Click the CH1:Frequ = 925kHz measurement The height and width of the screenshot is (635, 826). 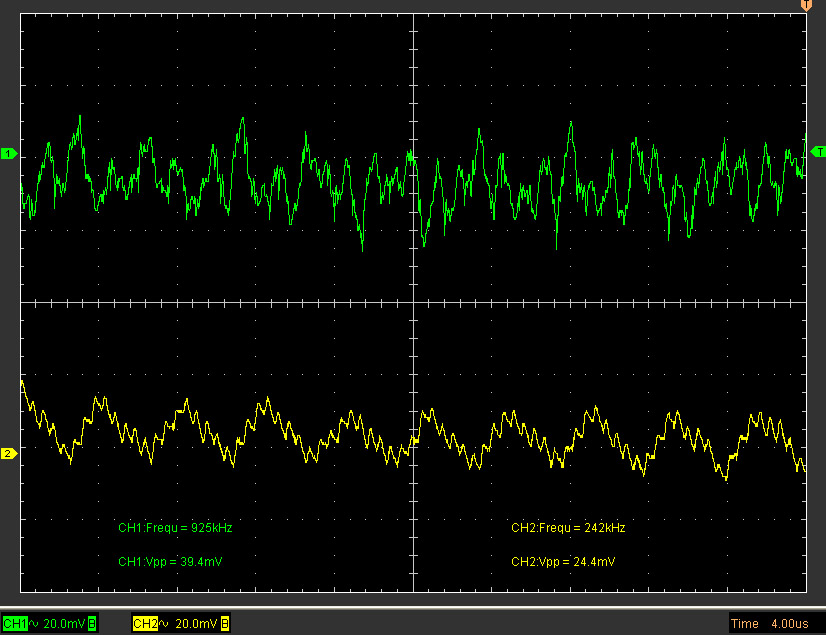click(x=175, y=528)
